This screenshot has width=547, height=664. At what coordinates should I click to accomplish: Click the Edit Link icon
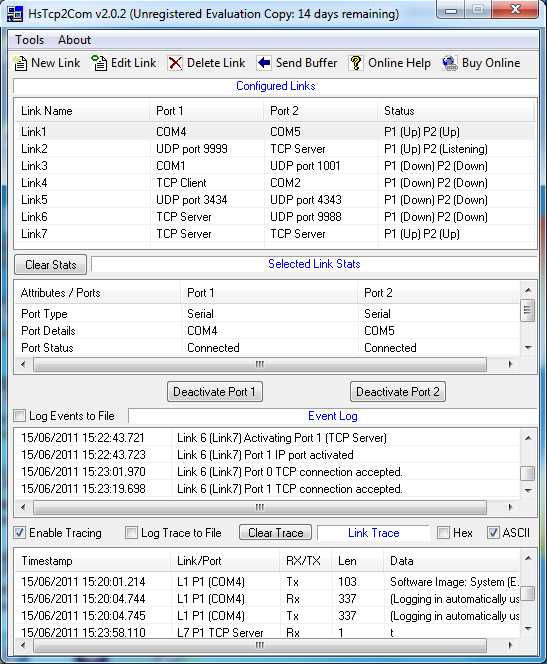click(99, 63)
